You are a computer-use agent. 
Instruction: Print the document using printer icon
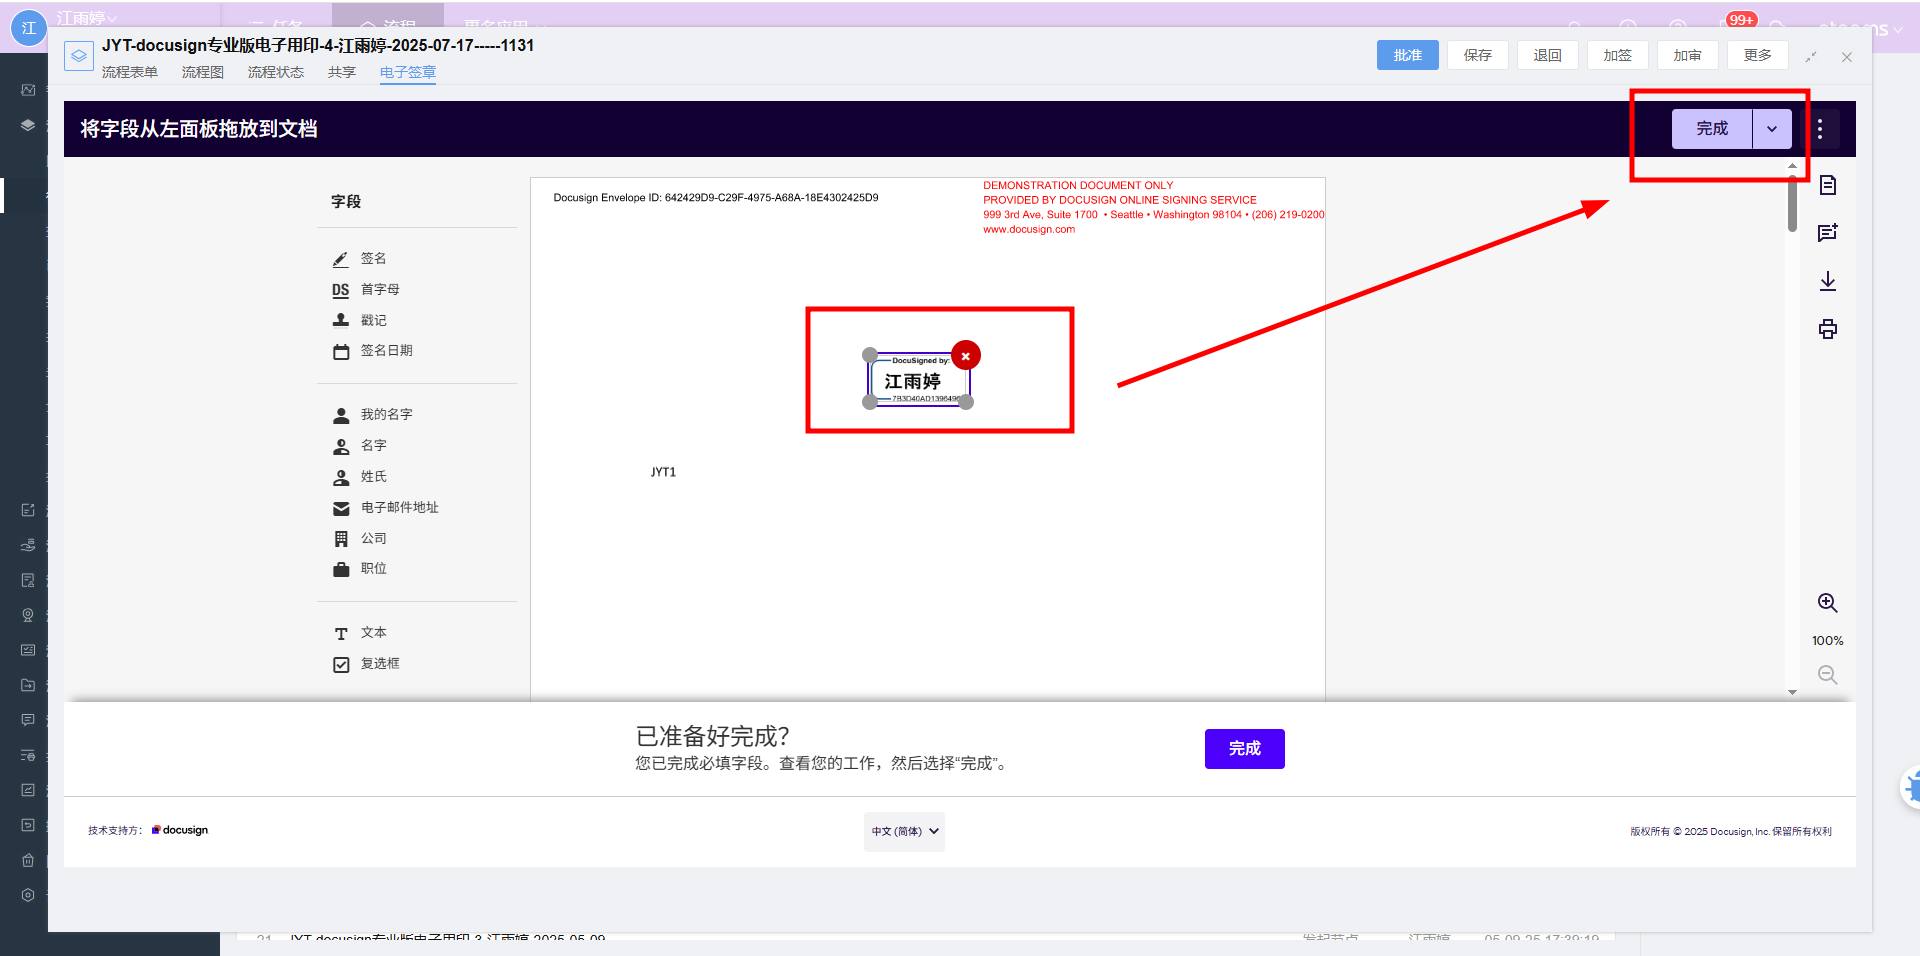pos(1827,329)
